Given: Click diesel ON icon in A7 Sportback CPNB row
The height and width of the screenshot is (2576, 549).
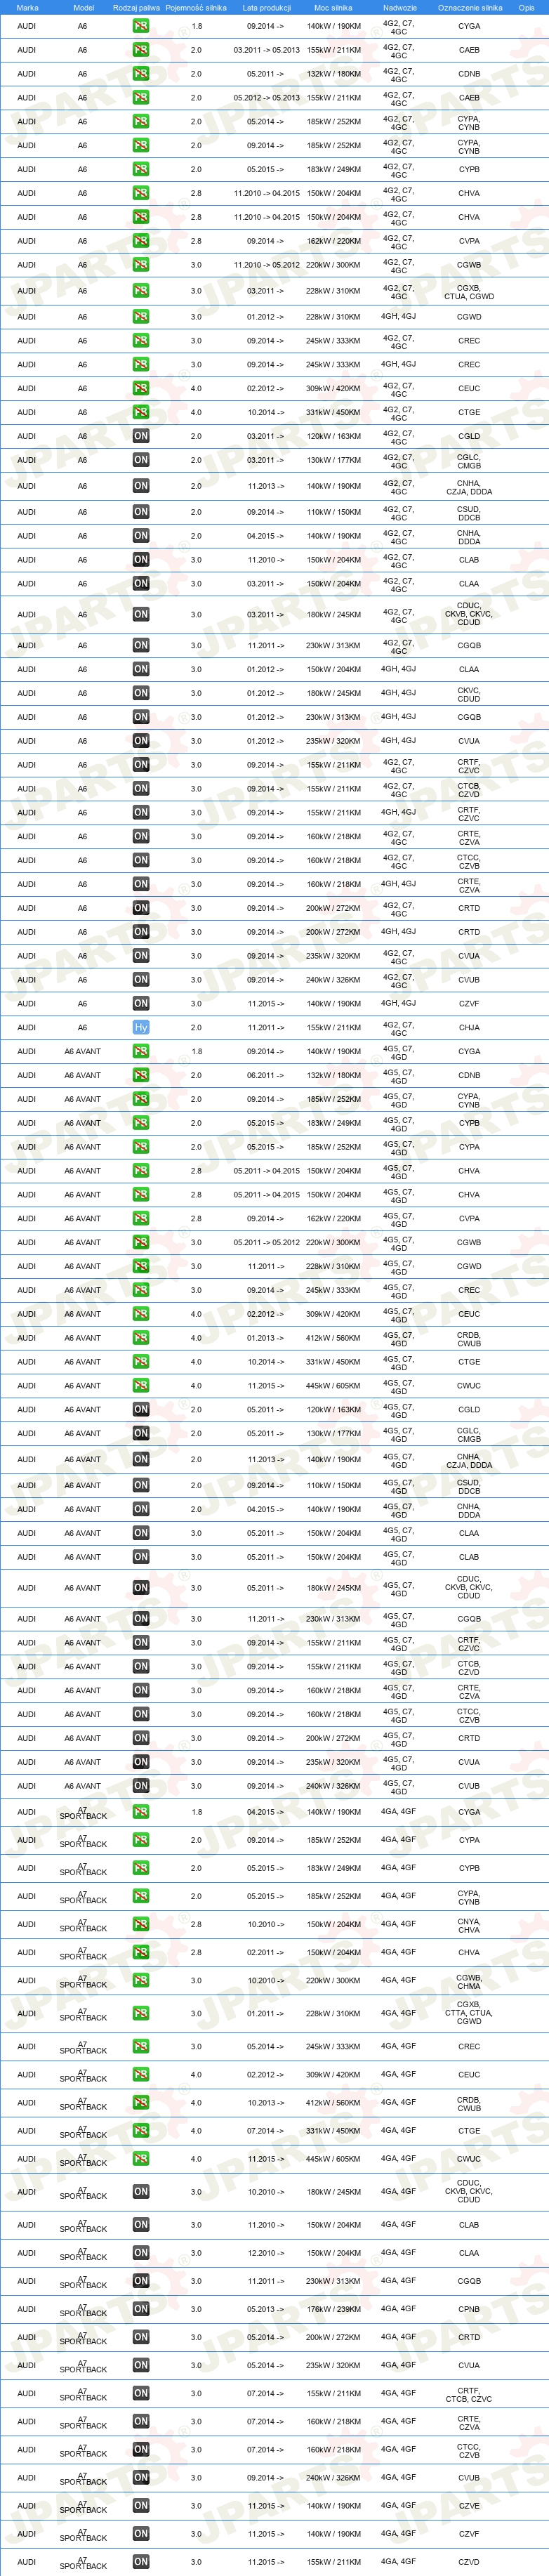Looking at the screenshot, I should coord(141,2309).
